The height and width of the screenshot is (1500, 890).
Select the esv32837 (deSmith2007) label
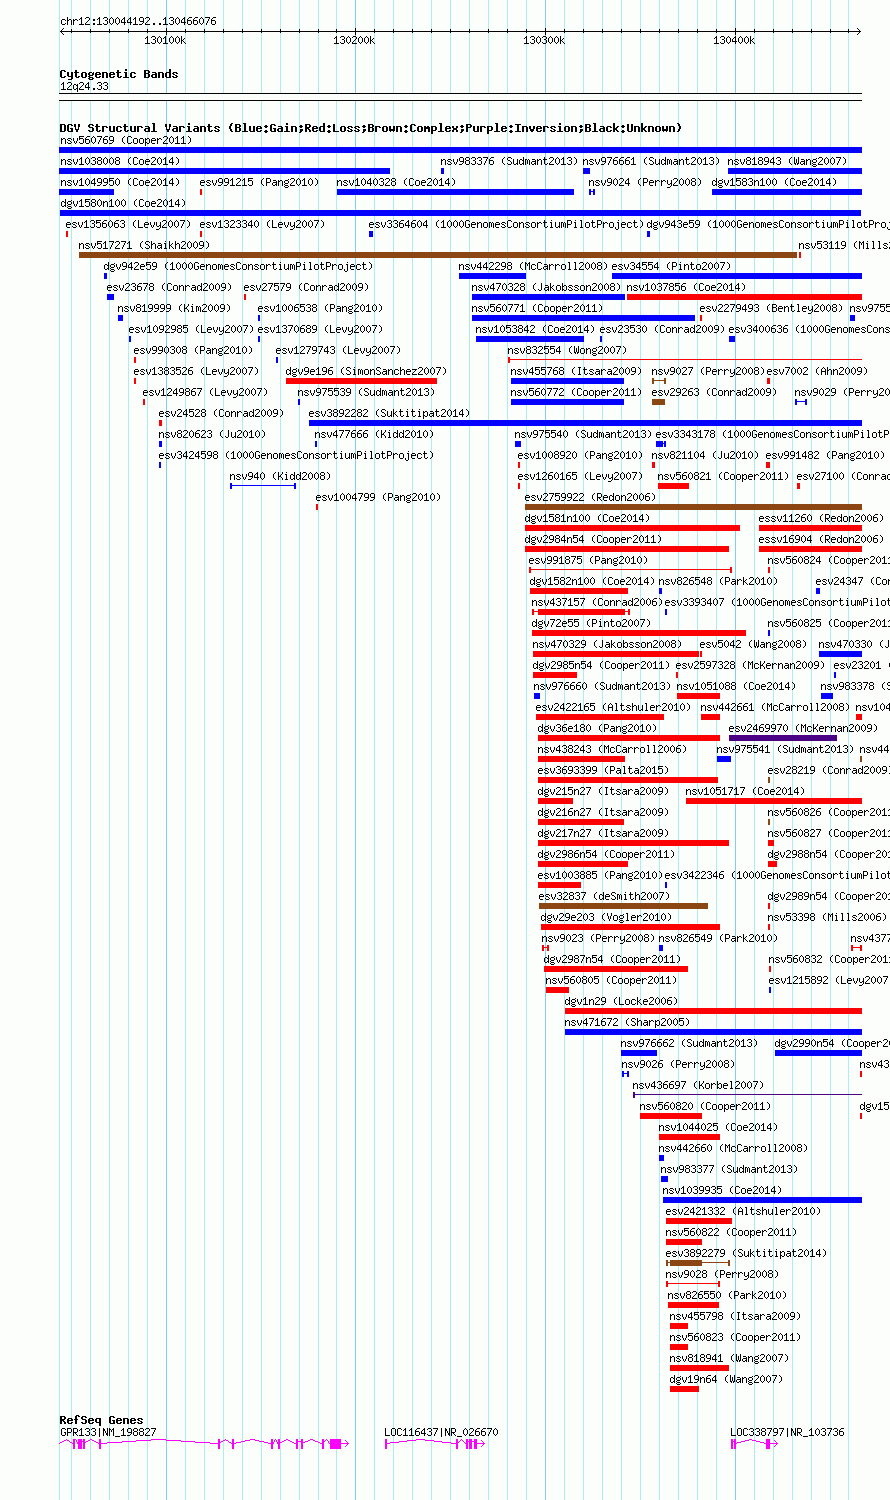pyautogui.click(x=605, y=896)
